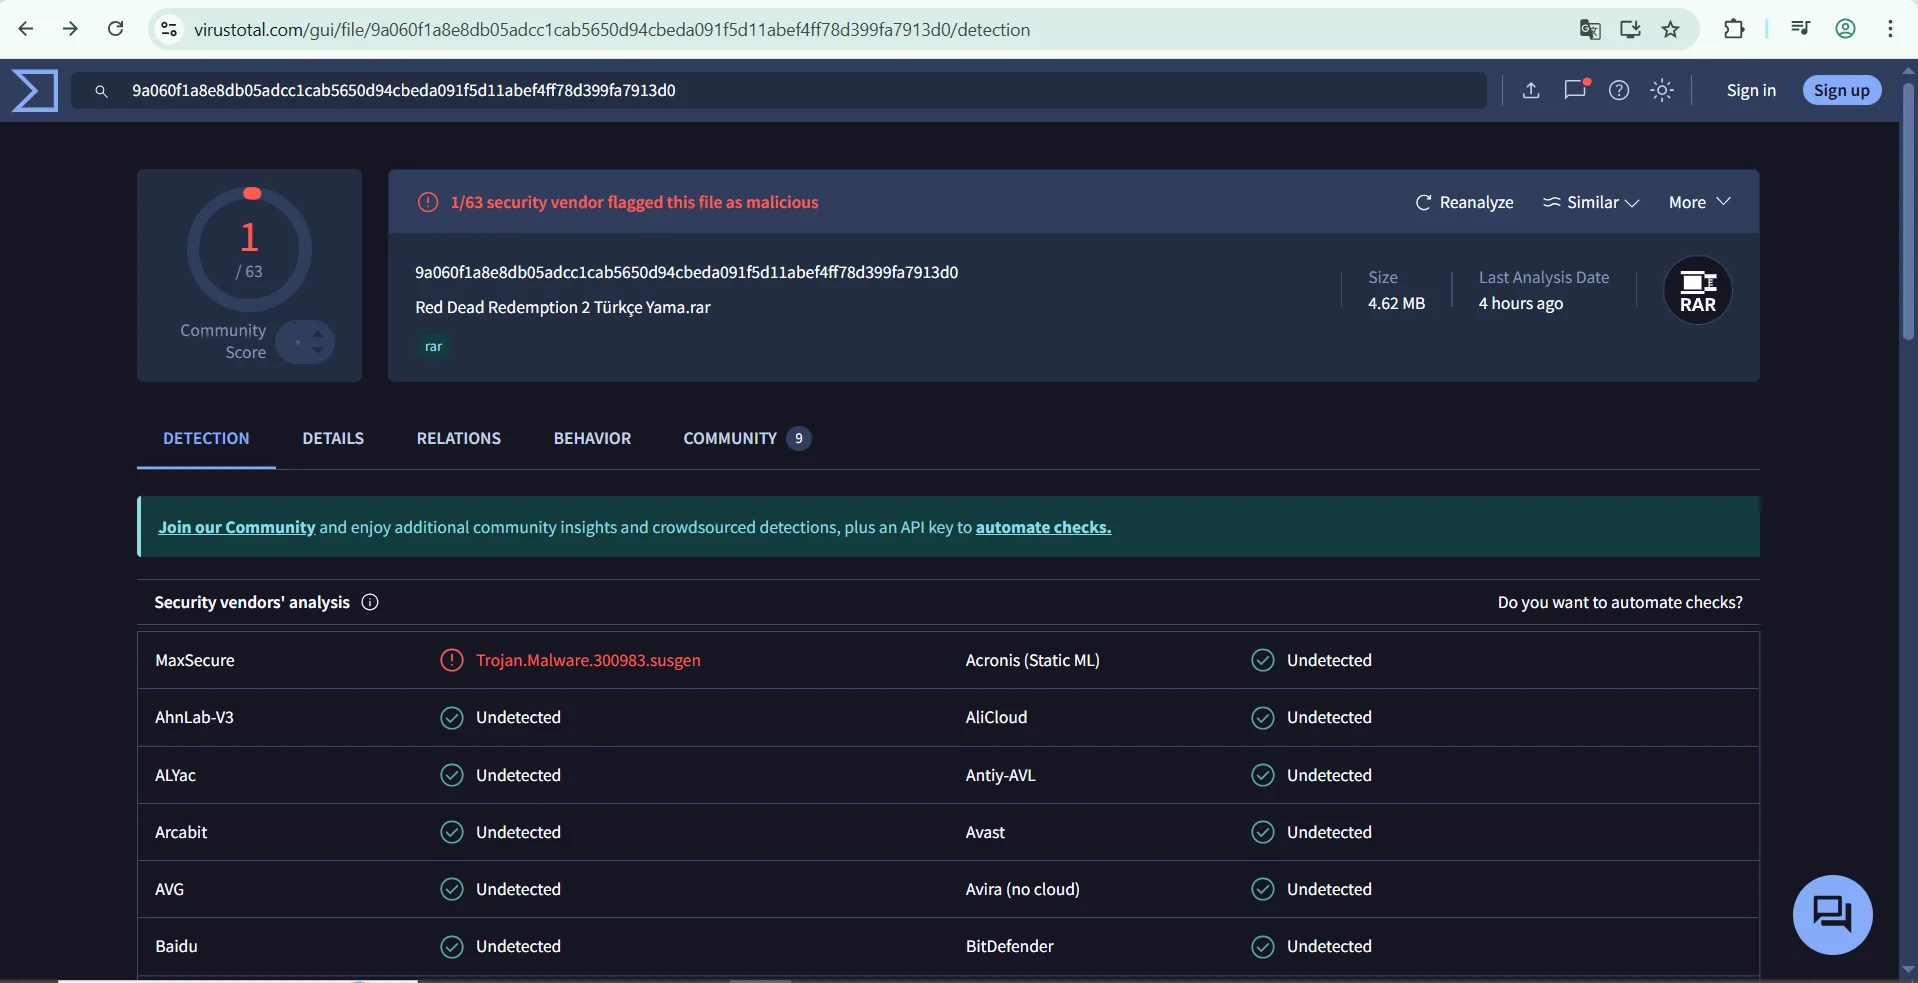
Task: Open the notifications flag icon
Action: click(x=1576, y=89)
